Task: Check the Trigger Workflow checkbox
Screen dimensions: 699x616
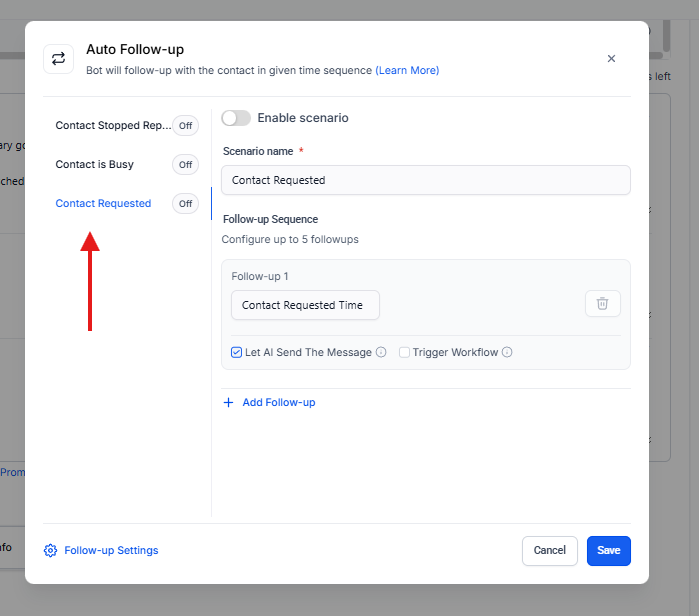Action: (x=404, y=353)
